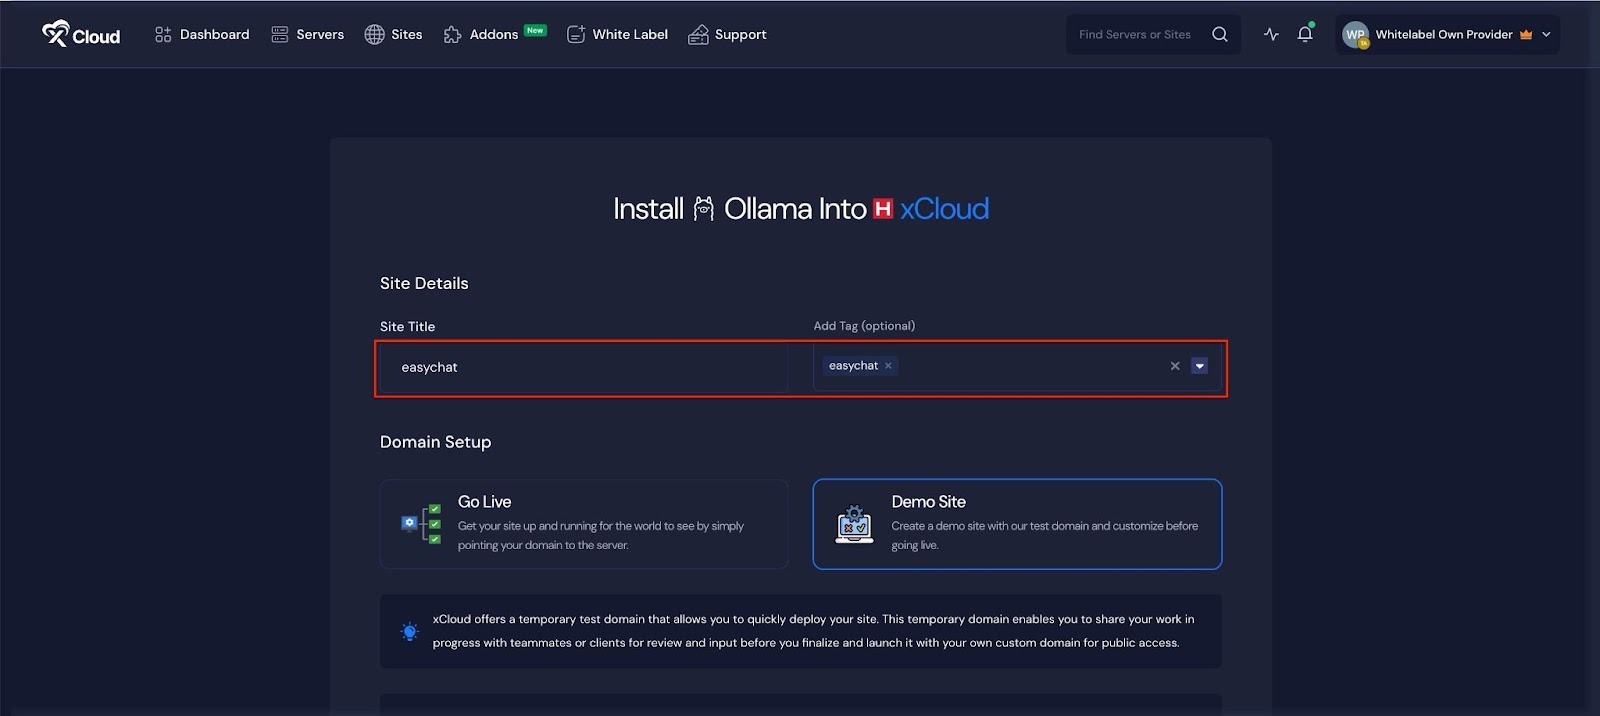The width and height of the screenshot is (1600, 716).
Task: Select the Demo Site domain option
Action: tap(1017, 524)
